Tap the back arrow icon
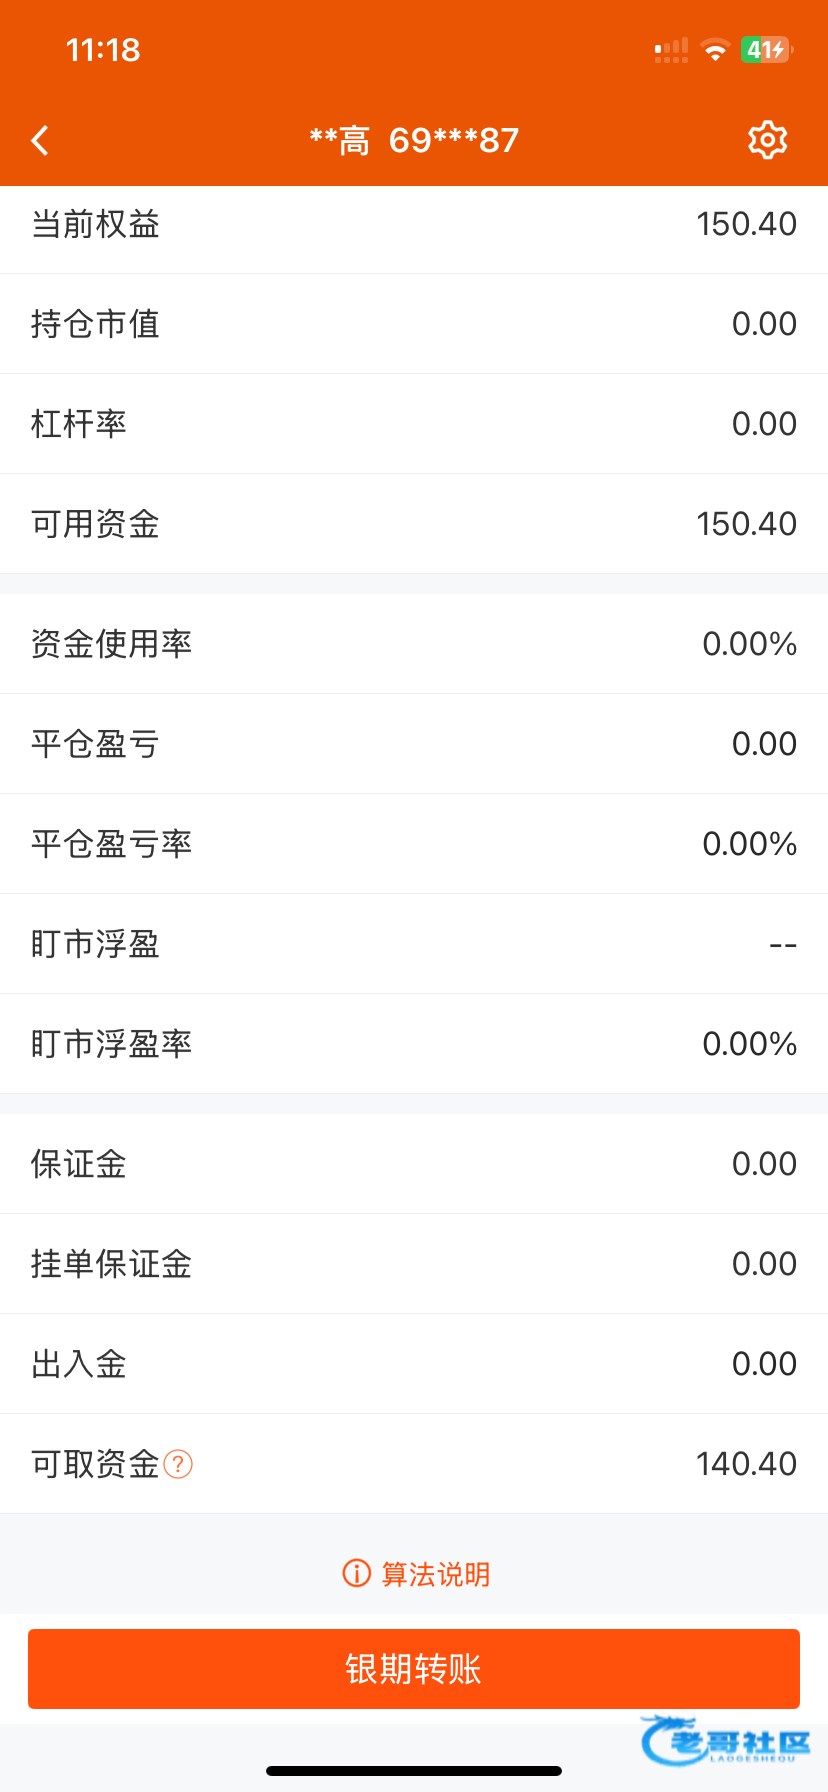 click(x=41, y=141)
